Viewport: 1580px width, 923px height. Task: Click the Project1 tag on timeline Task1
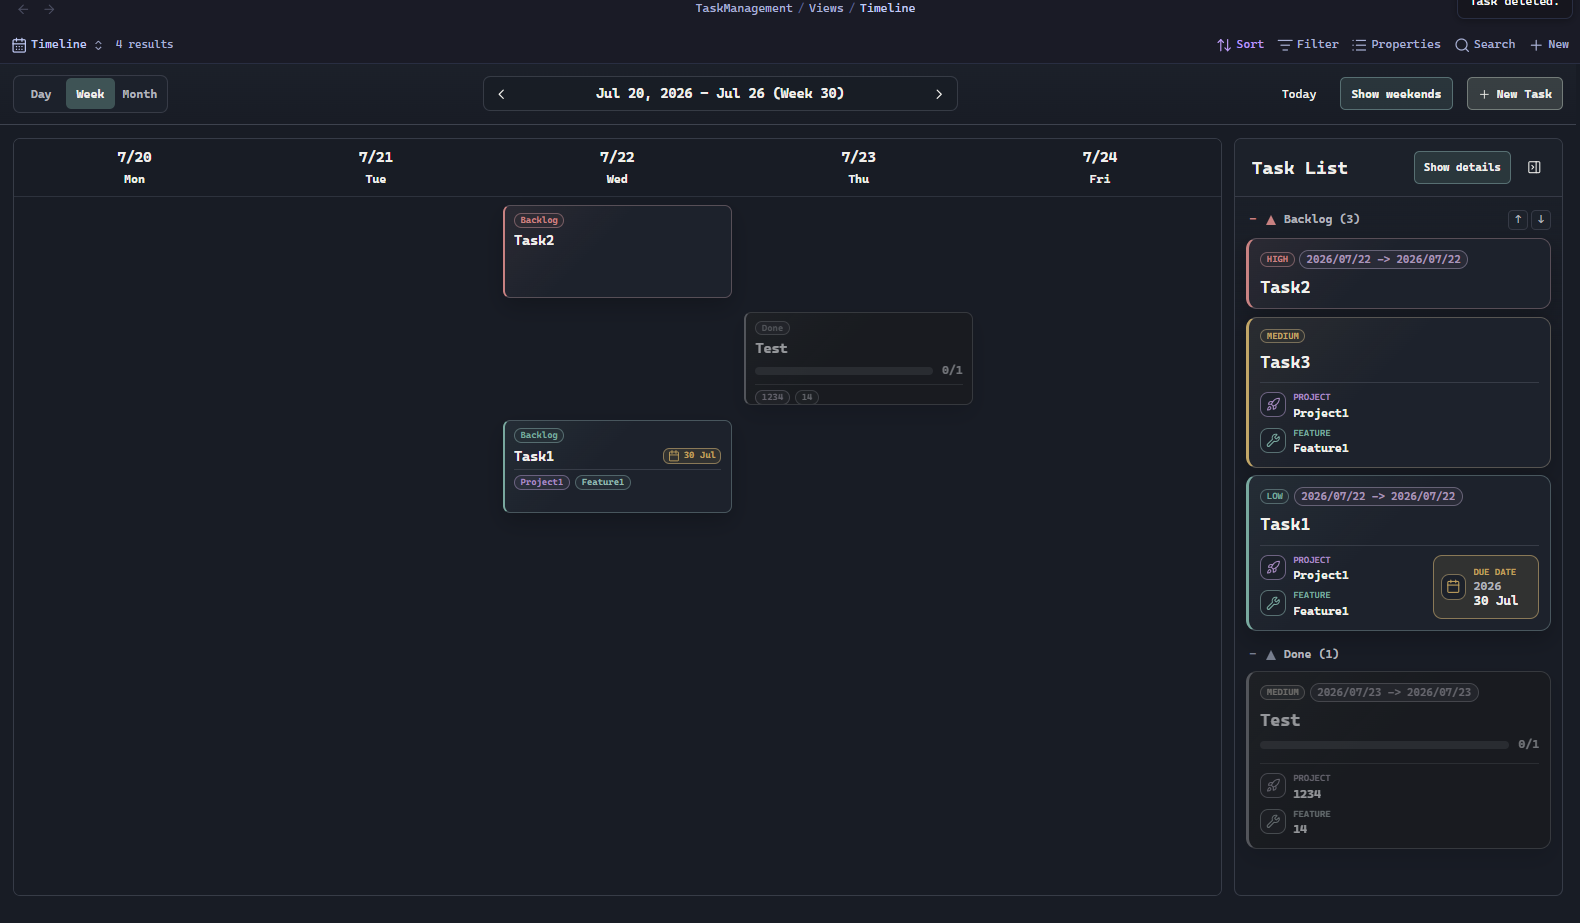click(542, 482)
